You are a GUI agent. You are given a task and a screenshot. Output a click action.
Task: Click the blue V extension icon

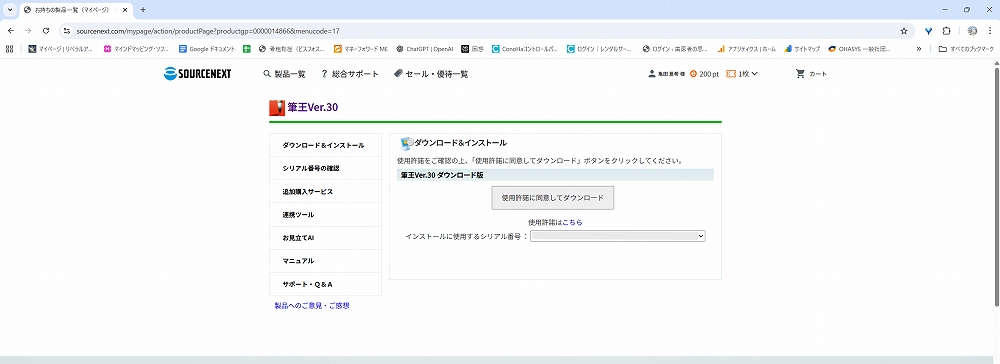point(929,31)
